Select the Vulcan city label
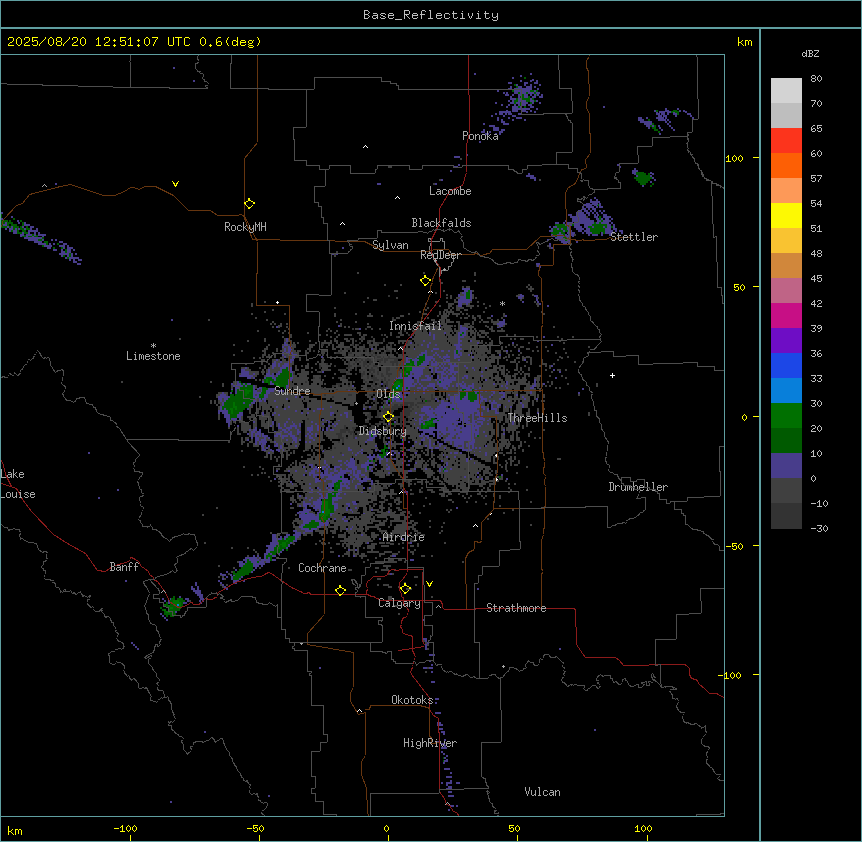The image size is (862, 842). click(543, 792)
